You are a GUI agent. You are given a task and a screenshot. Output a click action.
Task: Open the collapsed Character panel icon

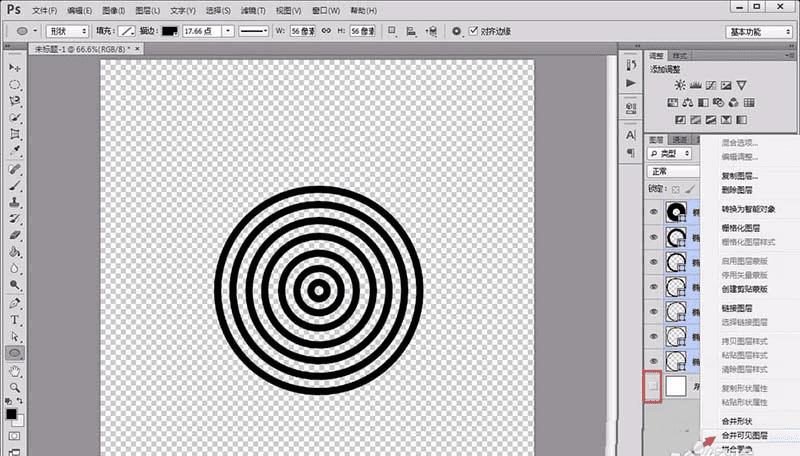click(x=631, y=135)
